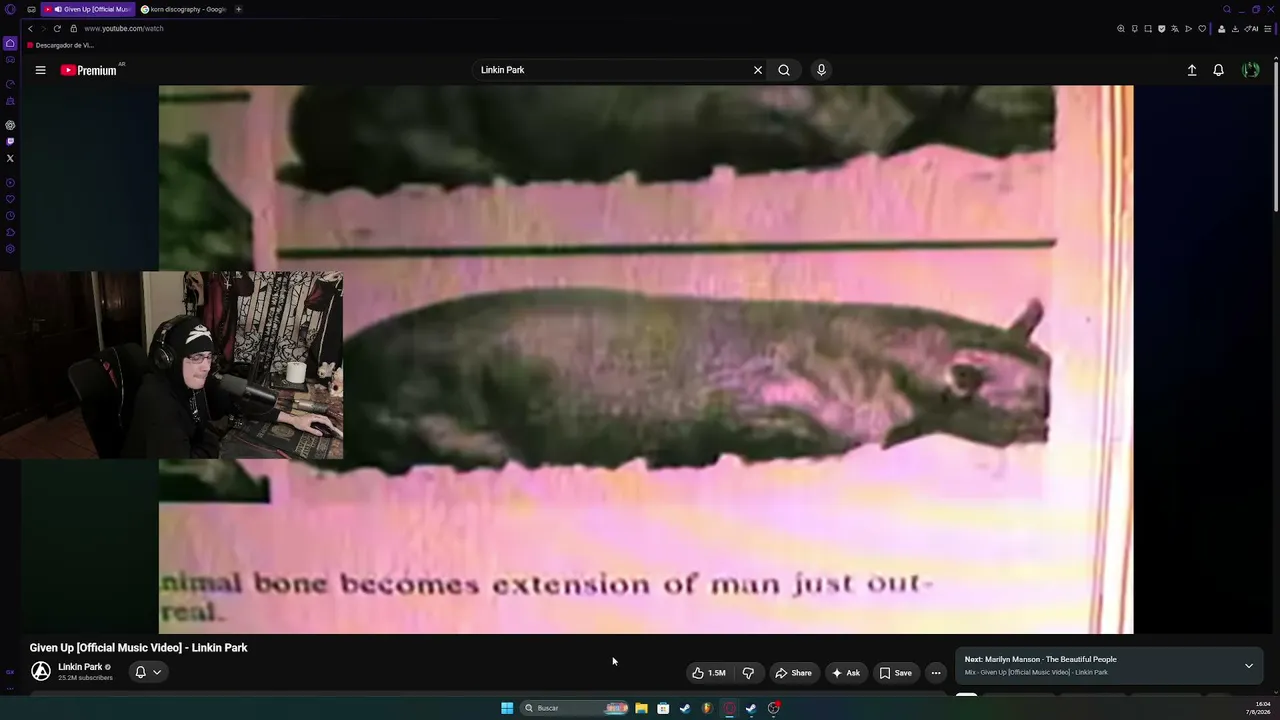Take a browser snapshot with capture icon

point(1148,29)
